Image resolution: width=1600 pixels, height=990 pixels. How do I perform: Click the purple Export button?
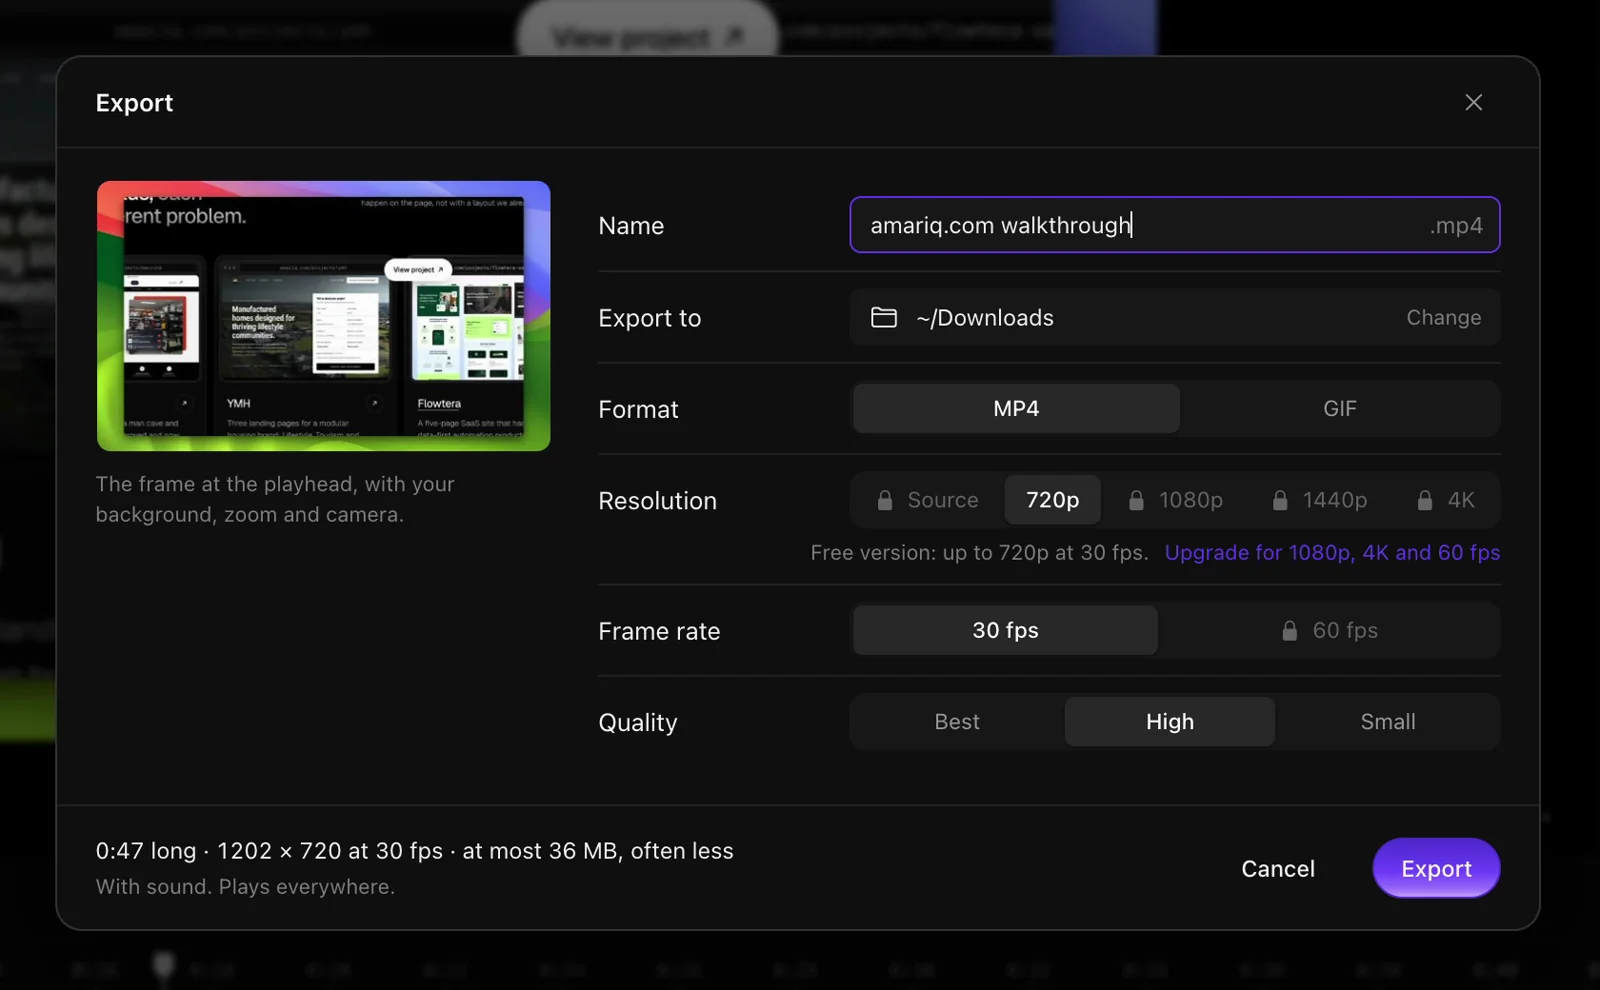[x=1436, y=868]
